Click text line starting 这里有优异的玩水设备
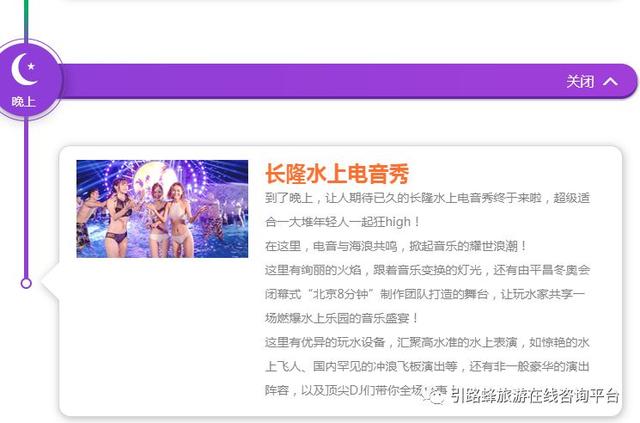Screen dimensions: 640x423 click(427, 342)
